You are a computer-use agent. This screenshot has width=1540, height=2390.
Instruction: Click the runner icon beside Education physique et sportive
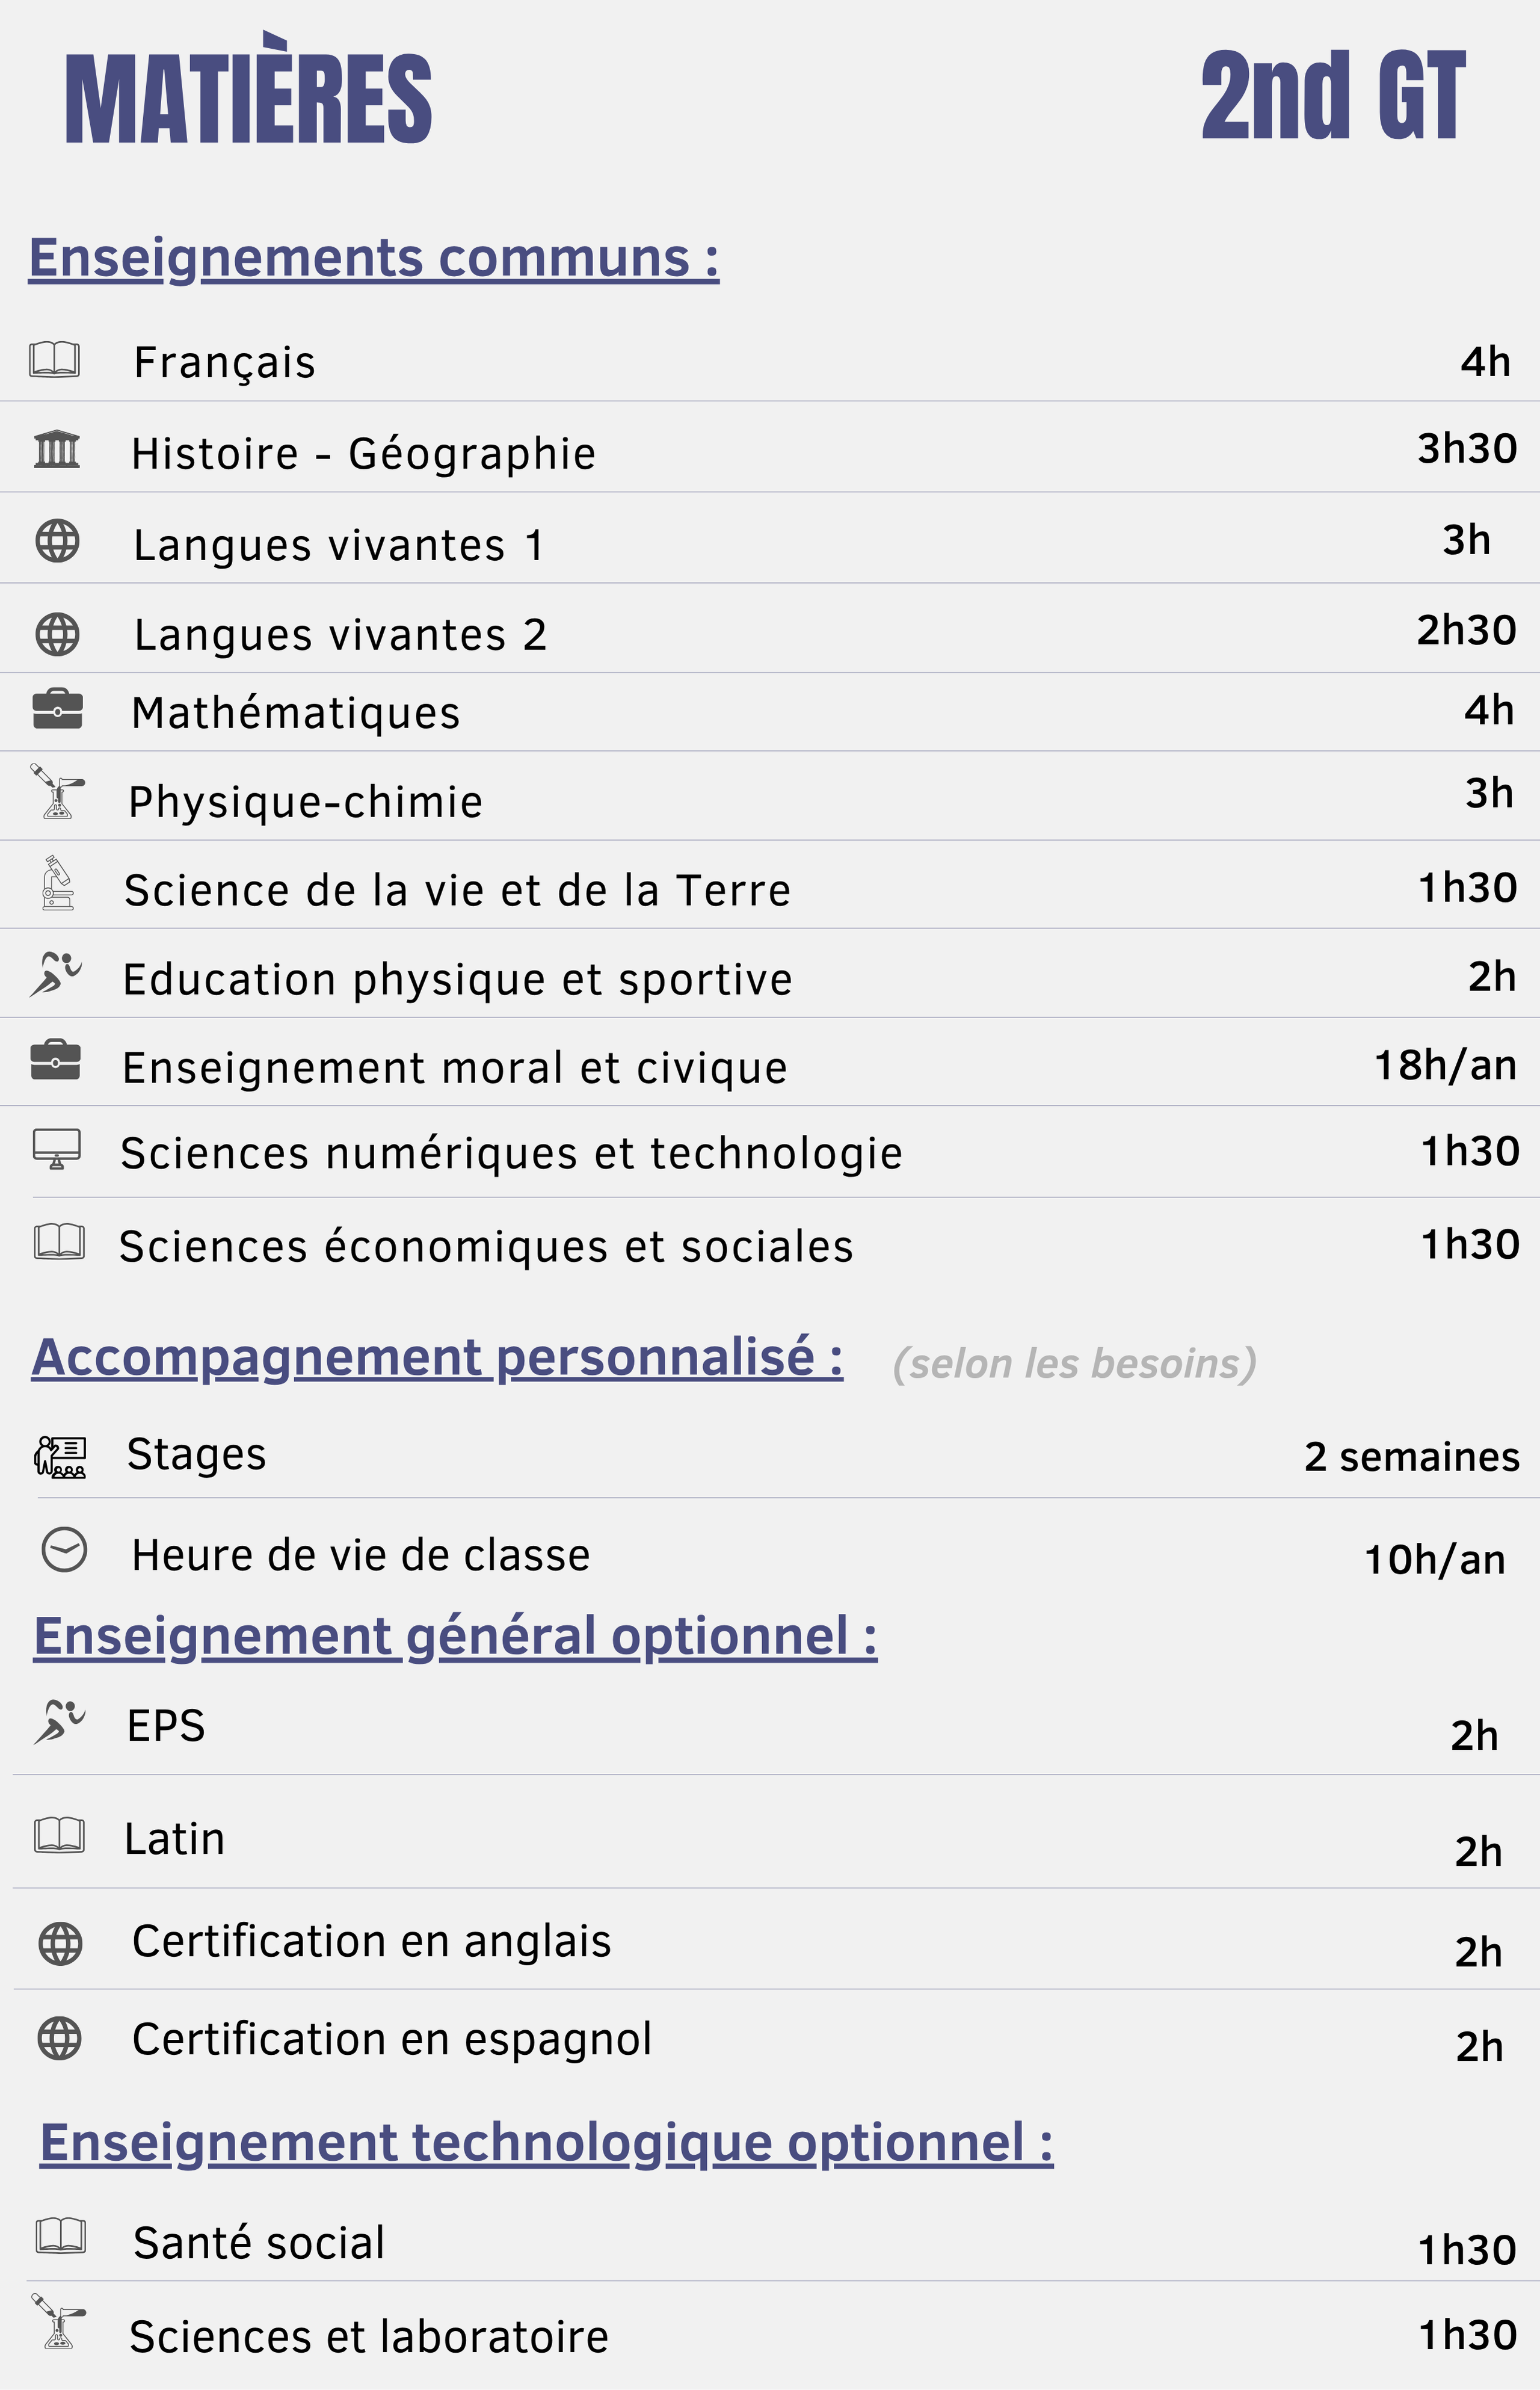pyautogui.click(x=56, y=974)
